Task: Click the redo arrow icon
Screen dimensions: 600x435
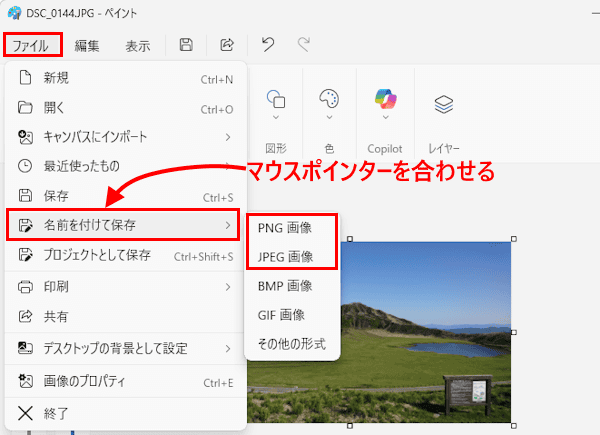Action: point(304,45)
